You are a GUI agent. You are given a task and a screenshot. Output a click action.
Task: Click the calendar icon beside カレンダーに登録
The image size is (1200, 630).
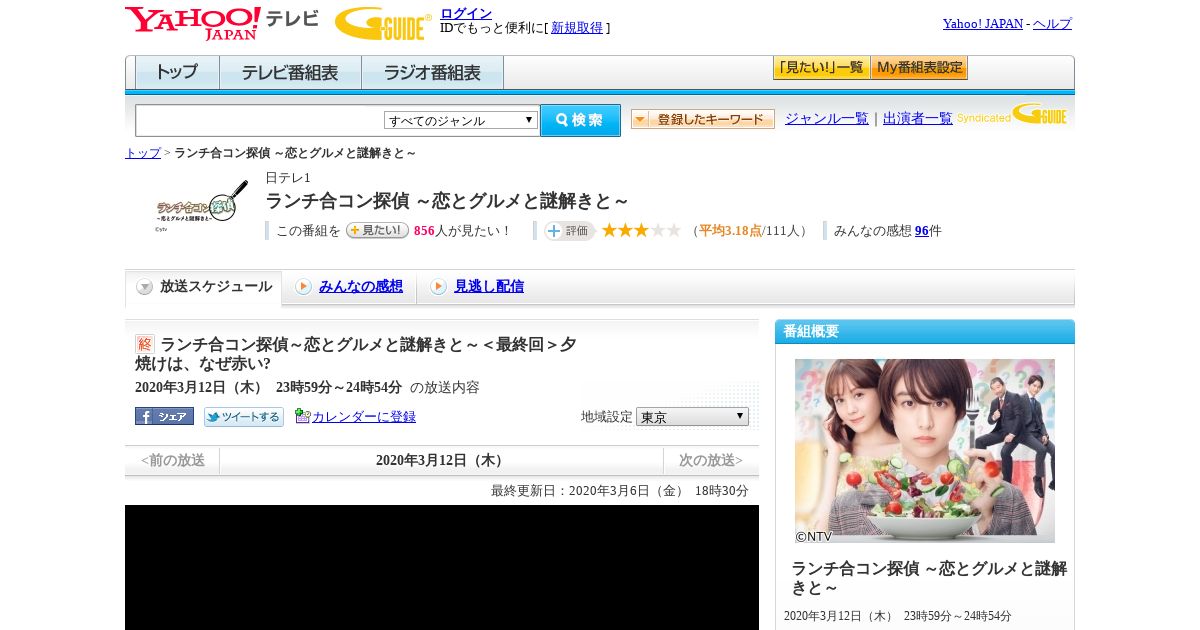click(x=302, y=416)
